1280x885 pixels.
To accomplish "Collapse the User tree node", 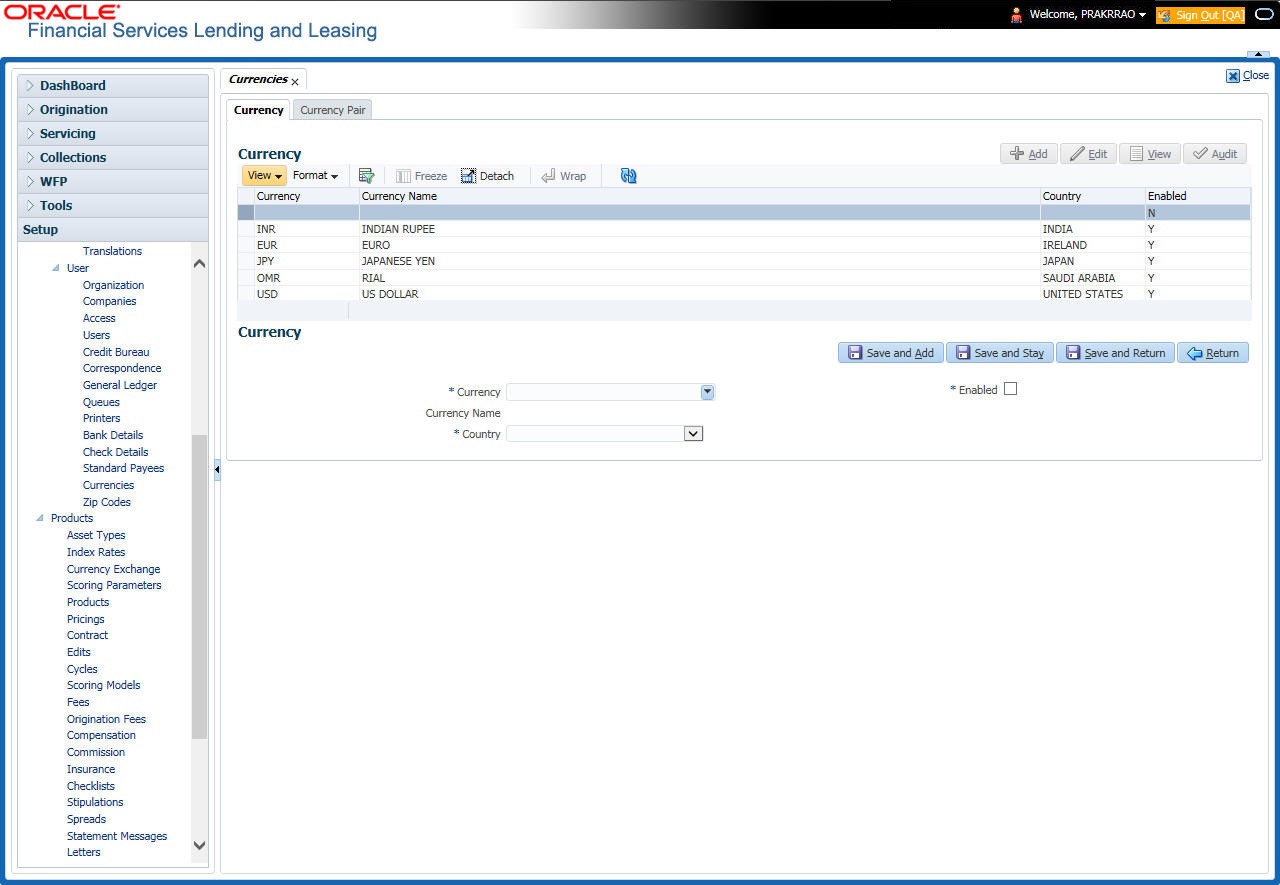I will 56,268.
